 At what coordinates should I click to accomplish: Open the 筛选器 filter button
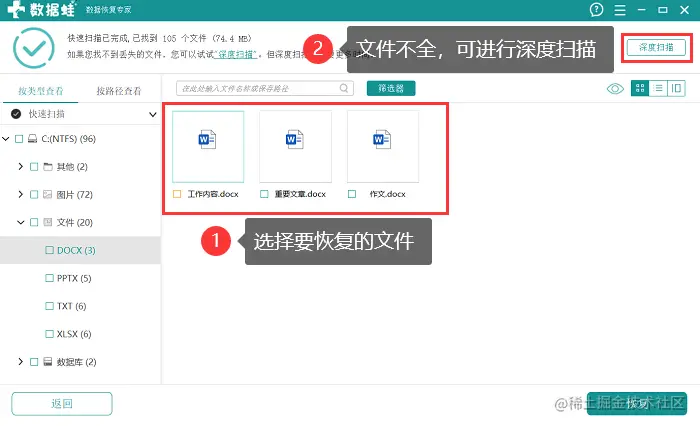click(x=391, y=88)
